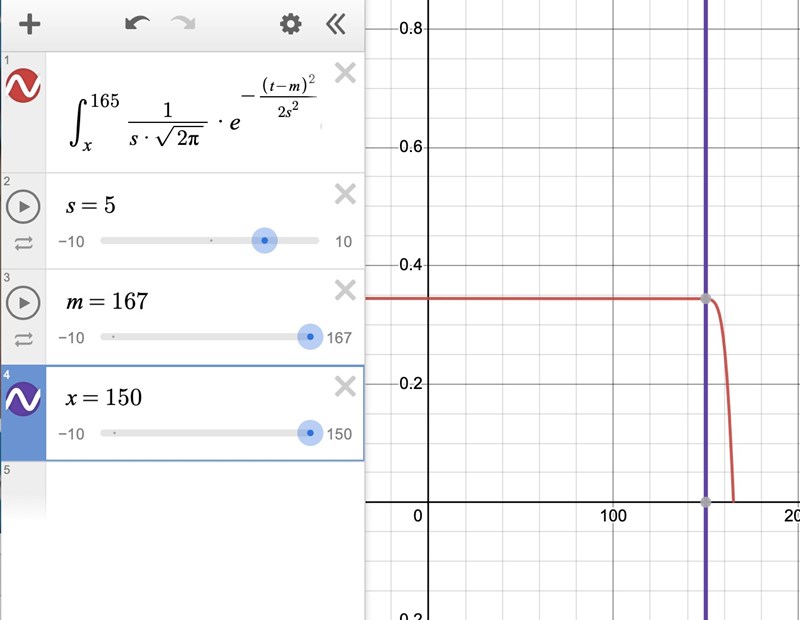Undo the last change
The image size is (800, 620).
tap(137, 24)
